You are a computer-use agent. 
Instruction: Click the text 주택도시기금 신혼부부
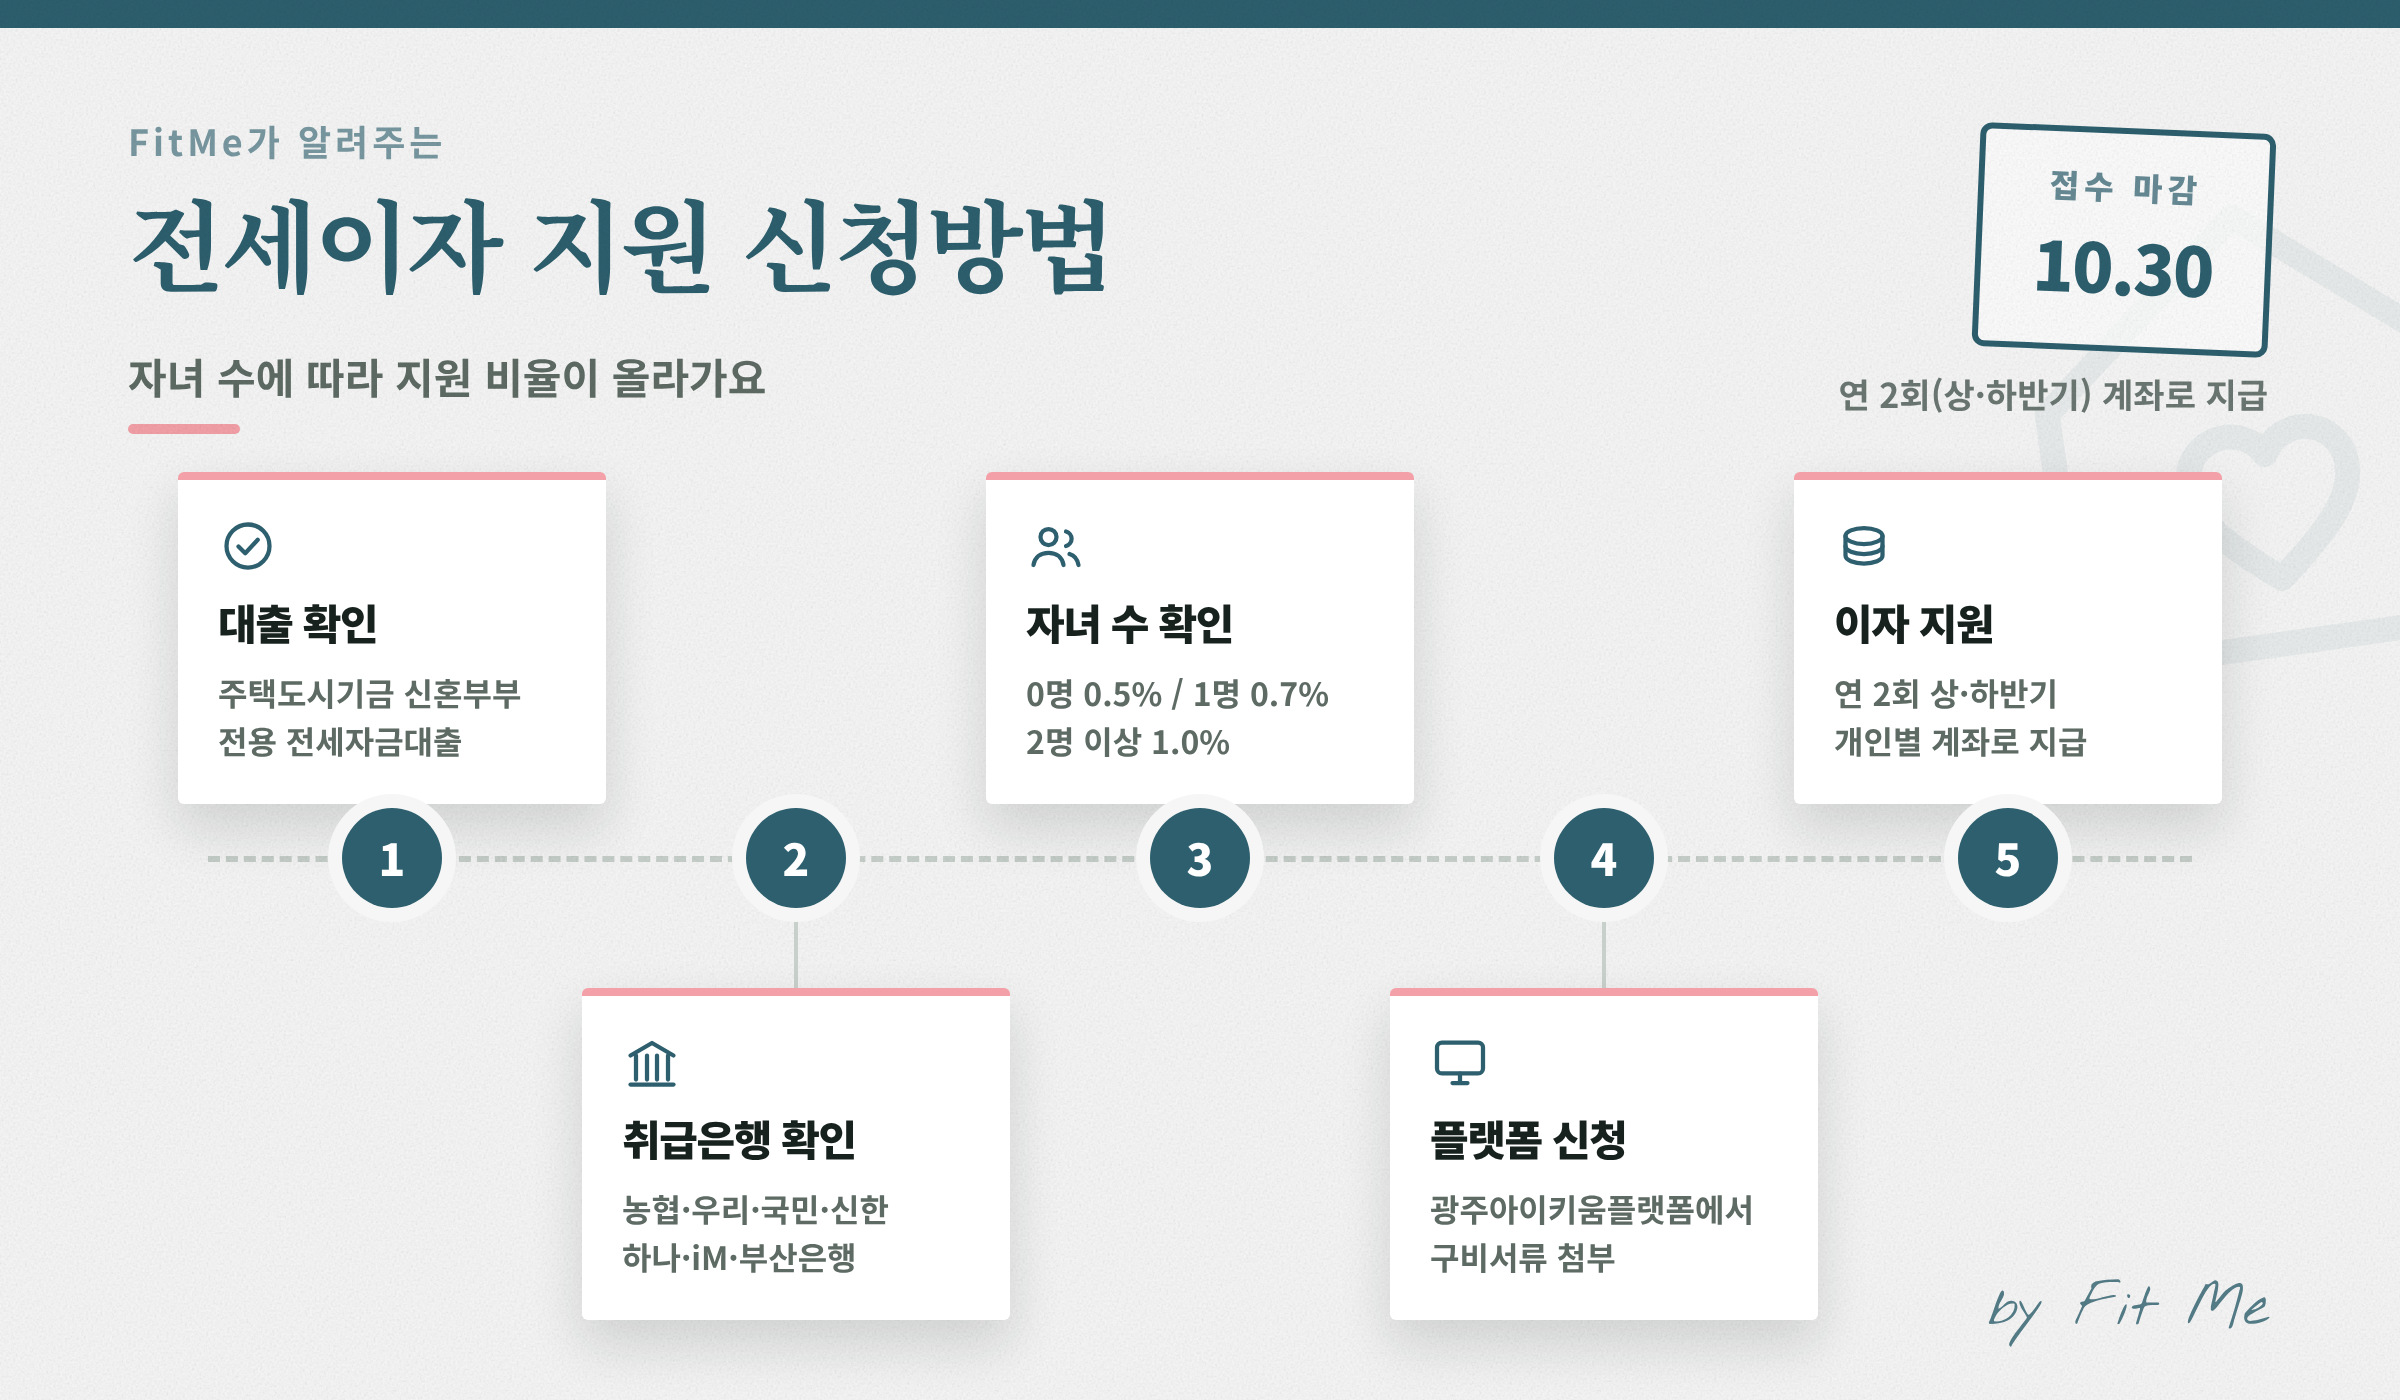(x=370, y=694)
